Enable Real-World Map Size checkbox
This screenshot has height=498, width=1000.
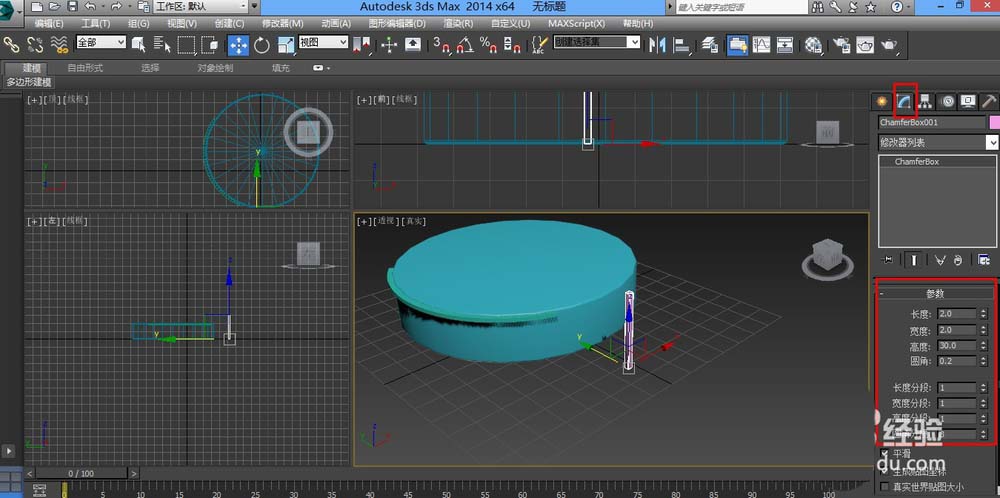[883, 487]
